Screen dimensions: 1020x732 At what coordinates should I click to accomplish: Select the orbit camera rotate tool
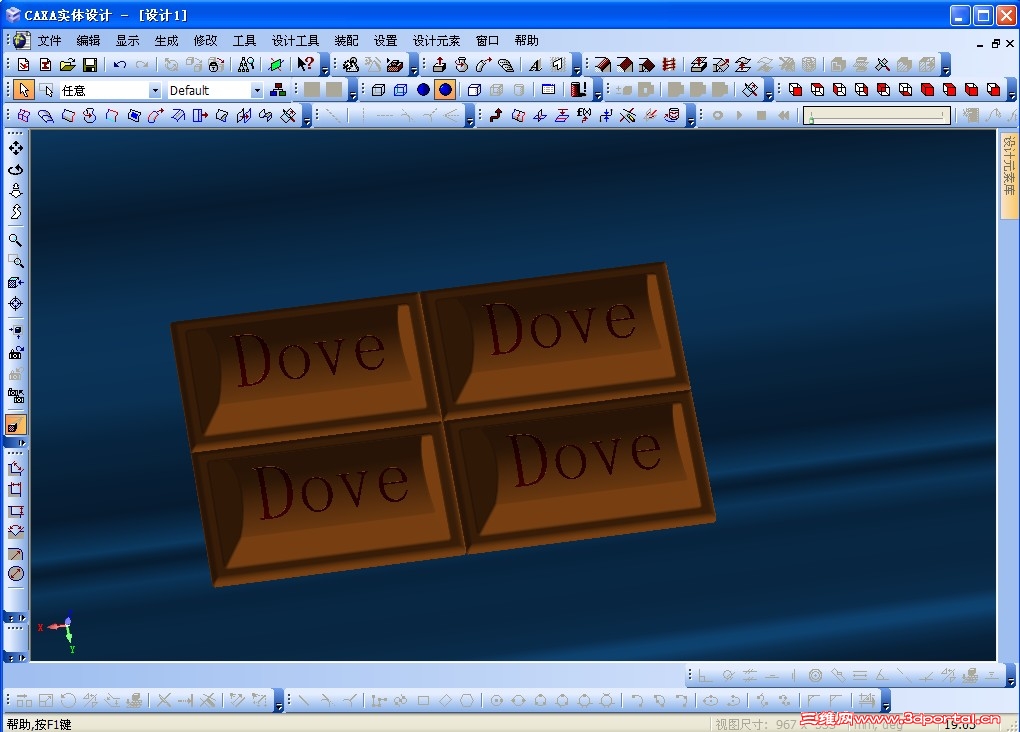pyautogui.click(x=16, y=170)
